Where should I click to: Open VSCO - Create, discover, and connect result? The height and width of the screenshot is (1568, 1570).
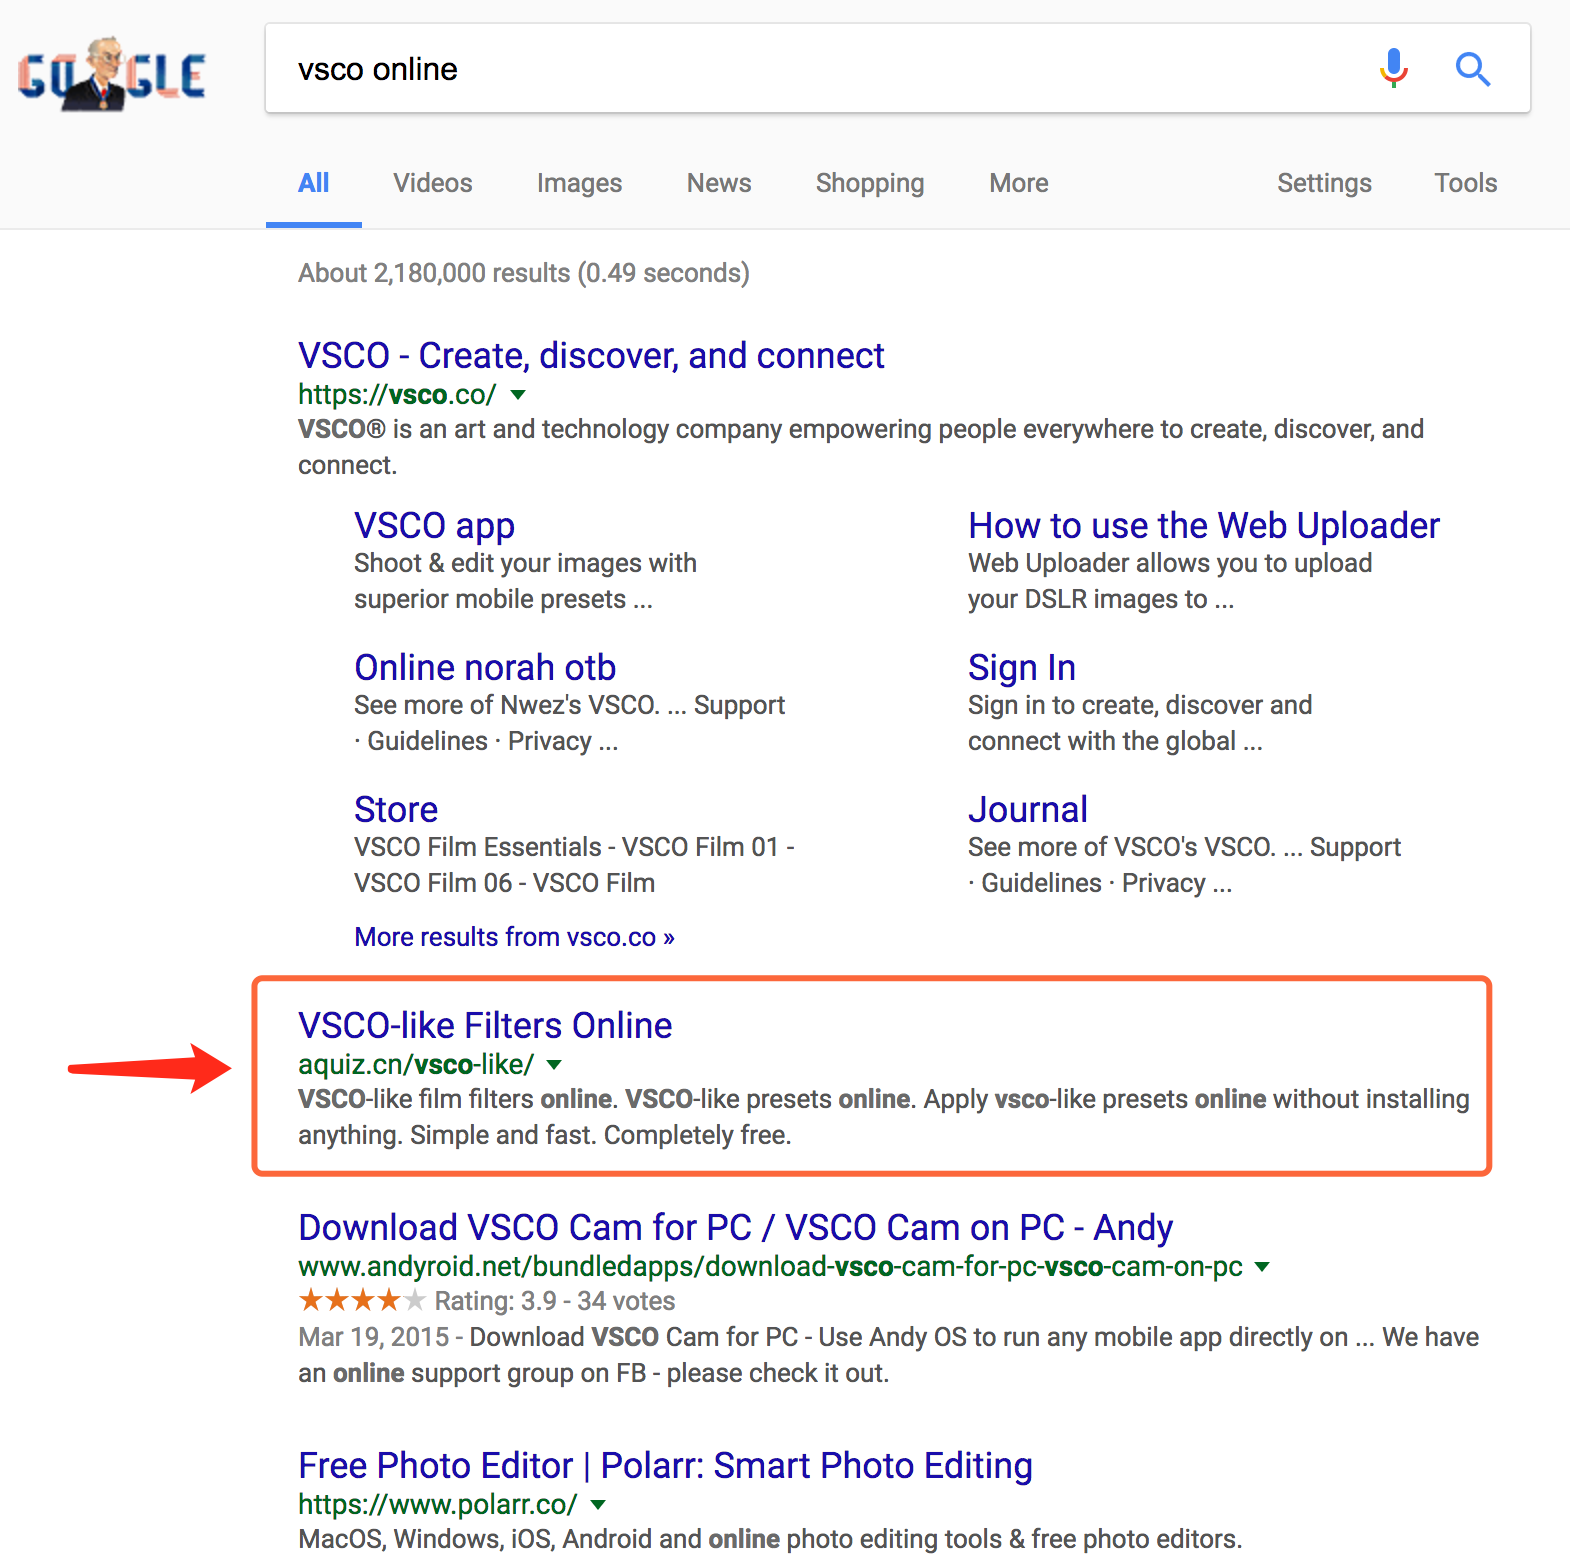(x=591, y=356)
